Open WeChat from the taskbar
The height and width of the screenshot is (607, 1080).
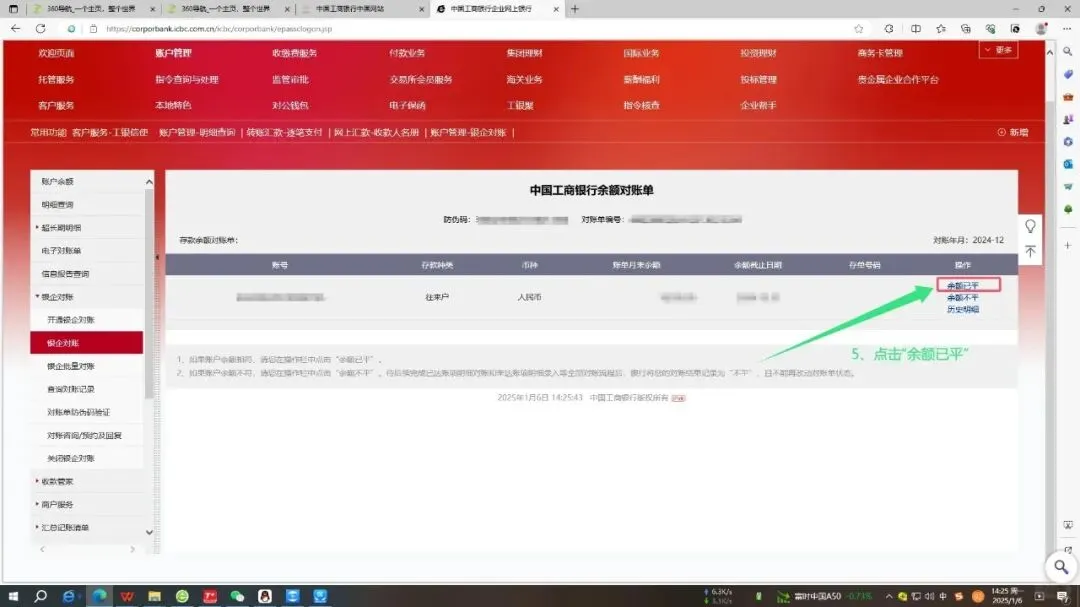237,596
